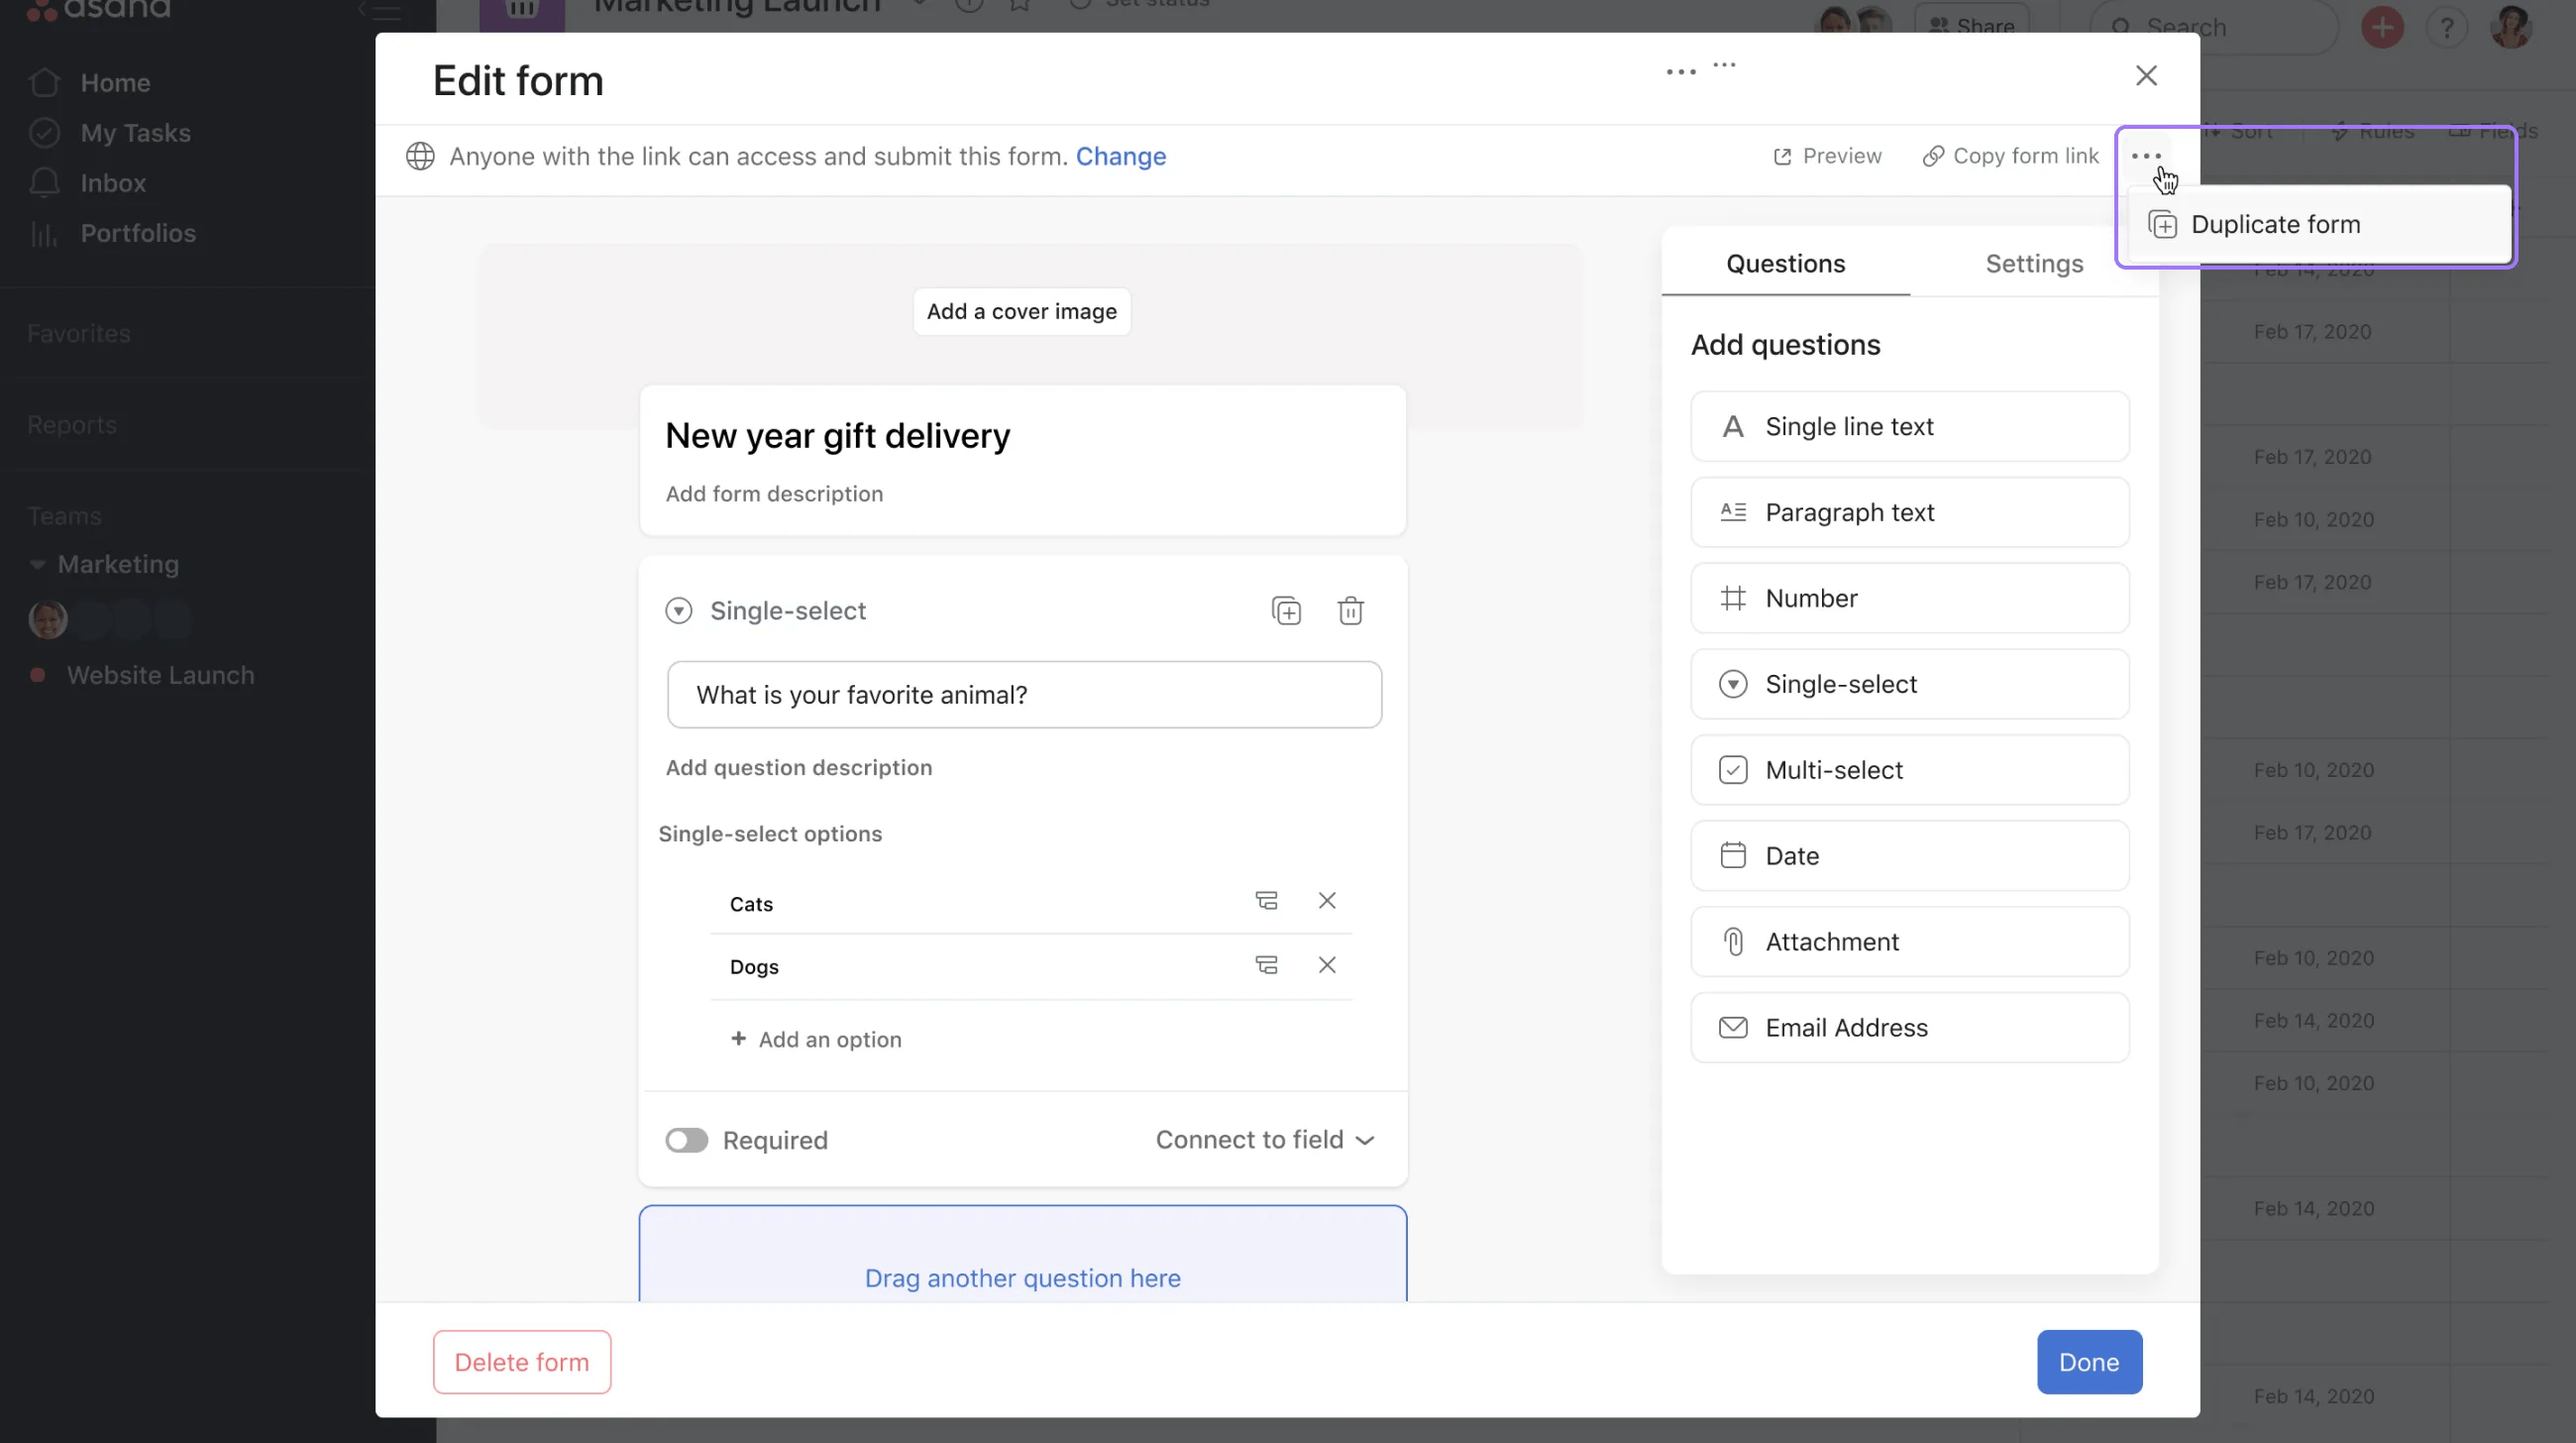Open the three-dot form options menu

click(2146, 156)
